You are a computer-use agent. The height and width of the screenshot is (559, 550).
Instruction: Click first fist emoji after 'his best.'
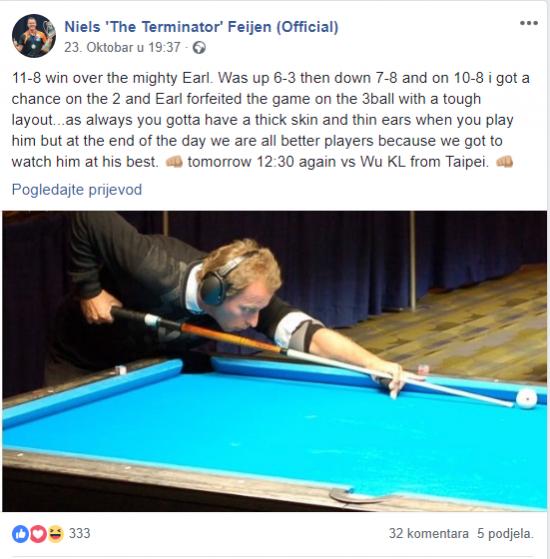(x=174, y=162)
